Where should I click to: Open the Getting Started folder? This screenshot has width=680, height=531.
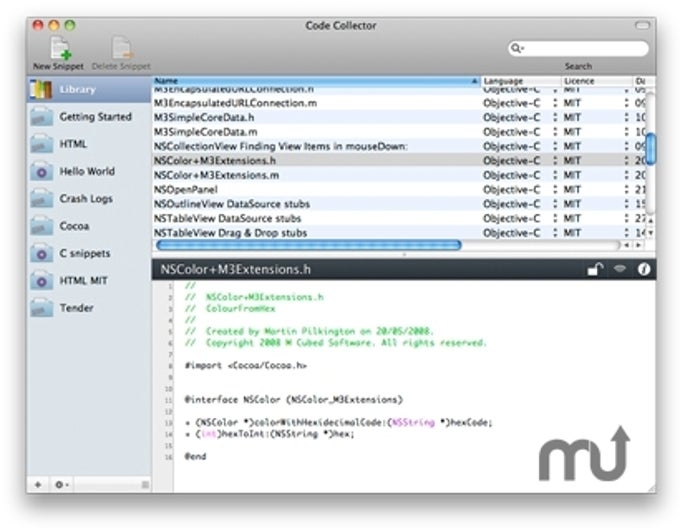tap(89, 117)
